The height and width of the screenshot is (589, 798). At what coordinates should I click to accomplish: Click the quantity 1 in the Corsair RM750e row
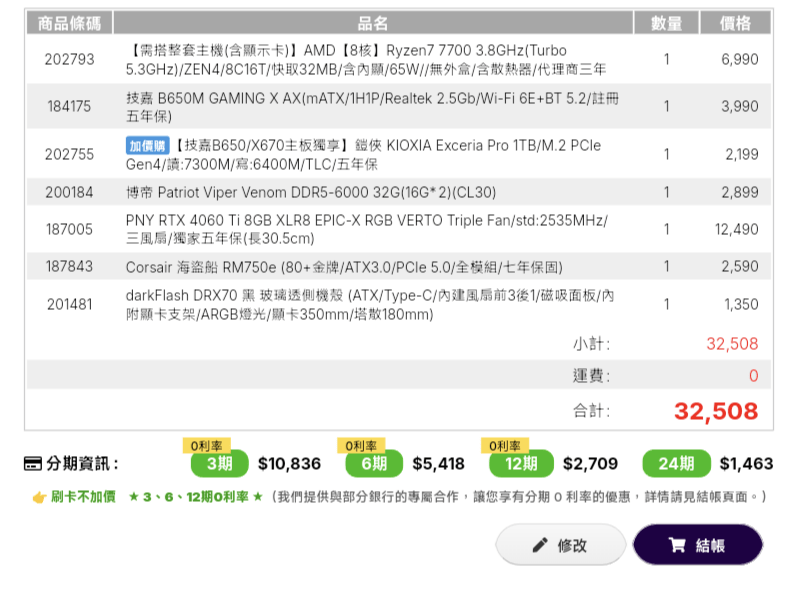coord(666,266)
